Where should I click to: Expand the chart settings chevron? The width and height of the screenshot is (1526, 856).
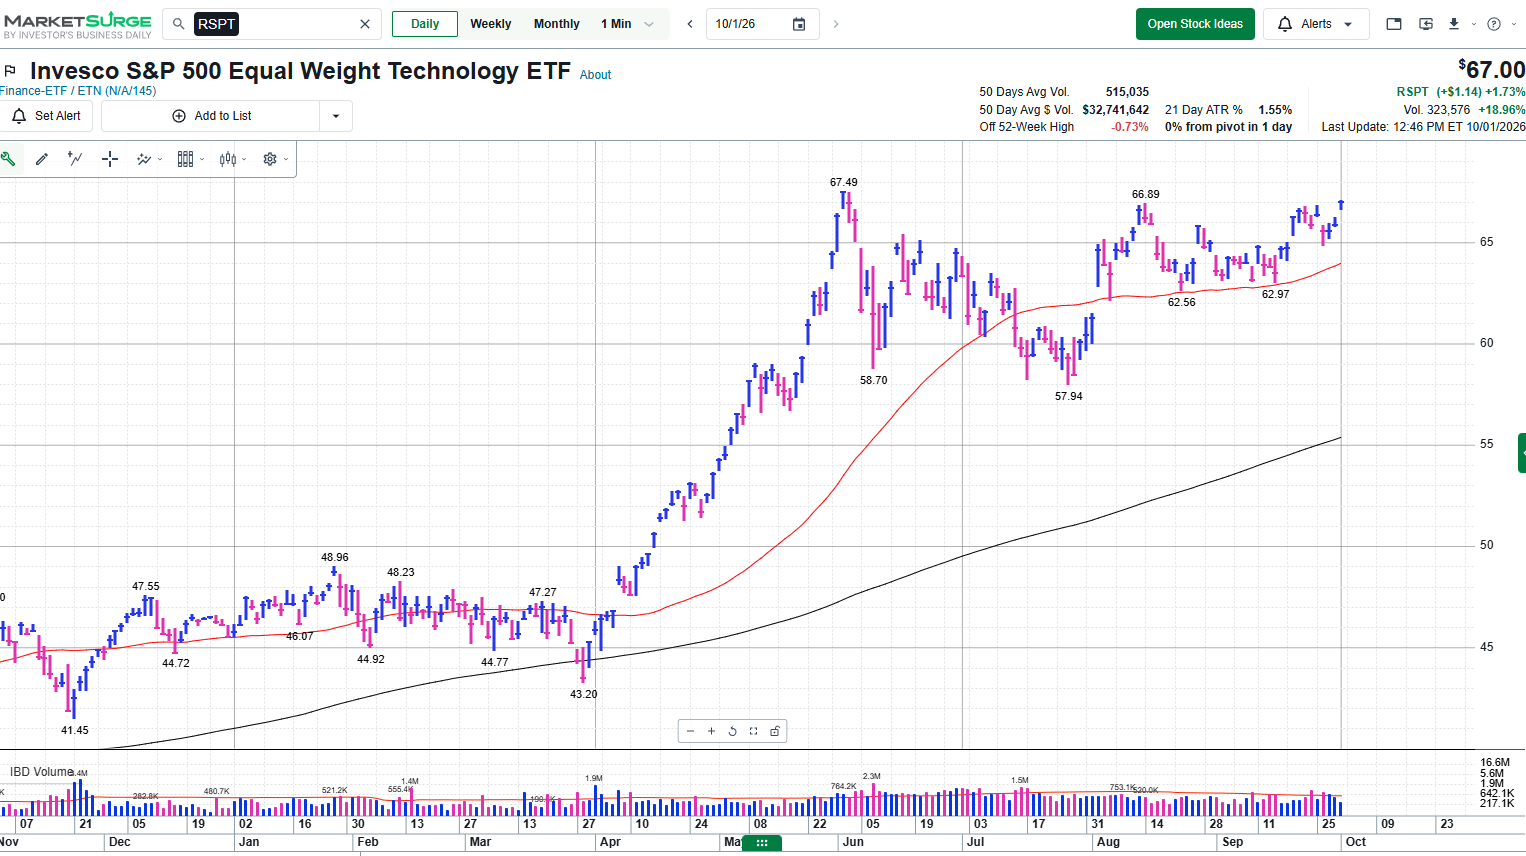[286, 159]
